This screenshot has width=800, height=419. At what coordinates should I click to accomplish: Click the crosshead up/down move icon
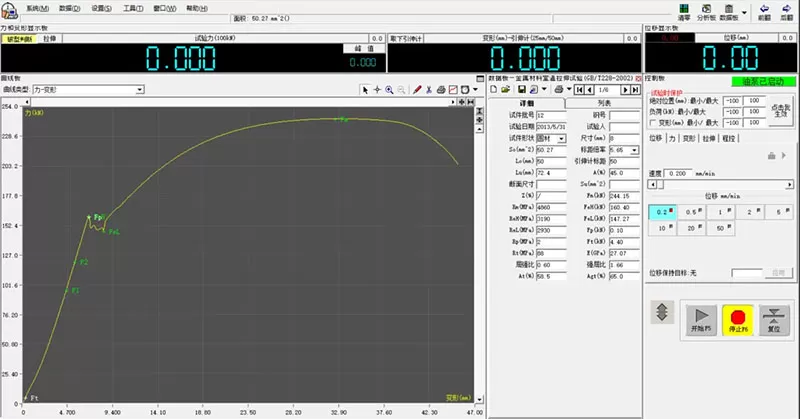tap(662, 312)
